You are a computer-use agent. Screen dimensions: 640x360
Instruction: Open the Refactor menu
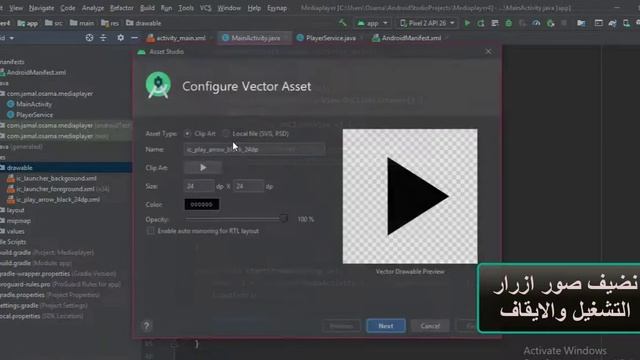[x=122, y=8]
